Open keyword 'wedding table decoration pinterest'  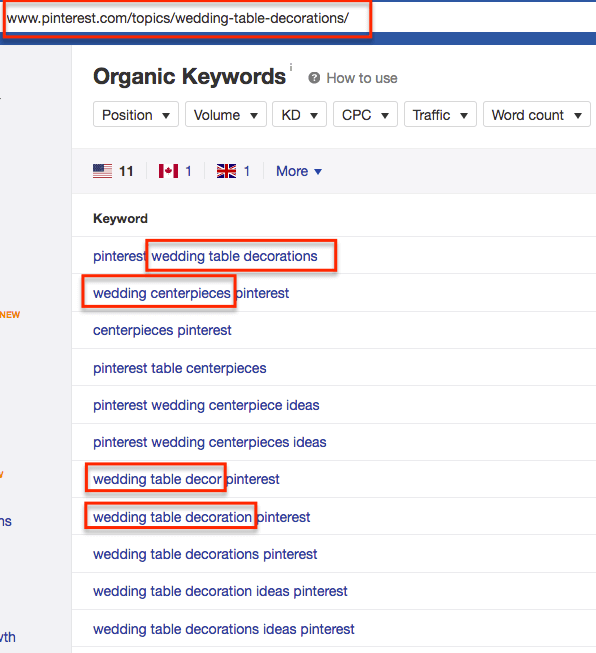tap(202, 517)
